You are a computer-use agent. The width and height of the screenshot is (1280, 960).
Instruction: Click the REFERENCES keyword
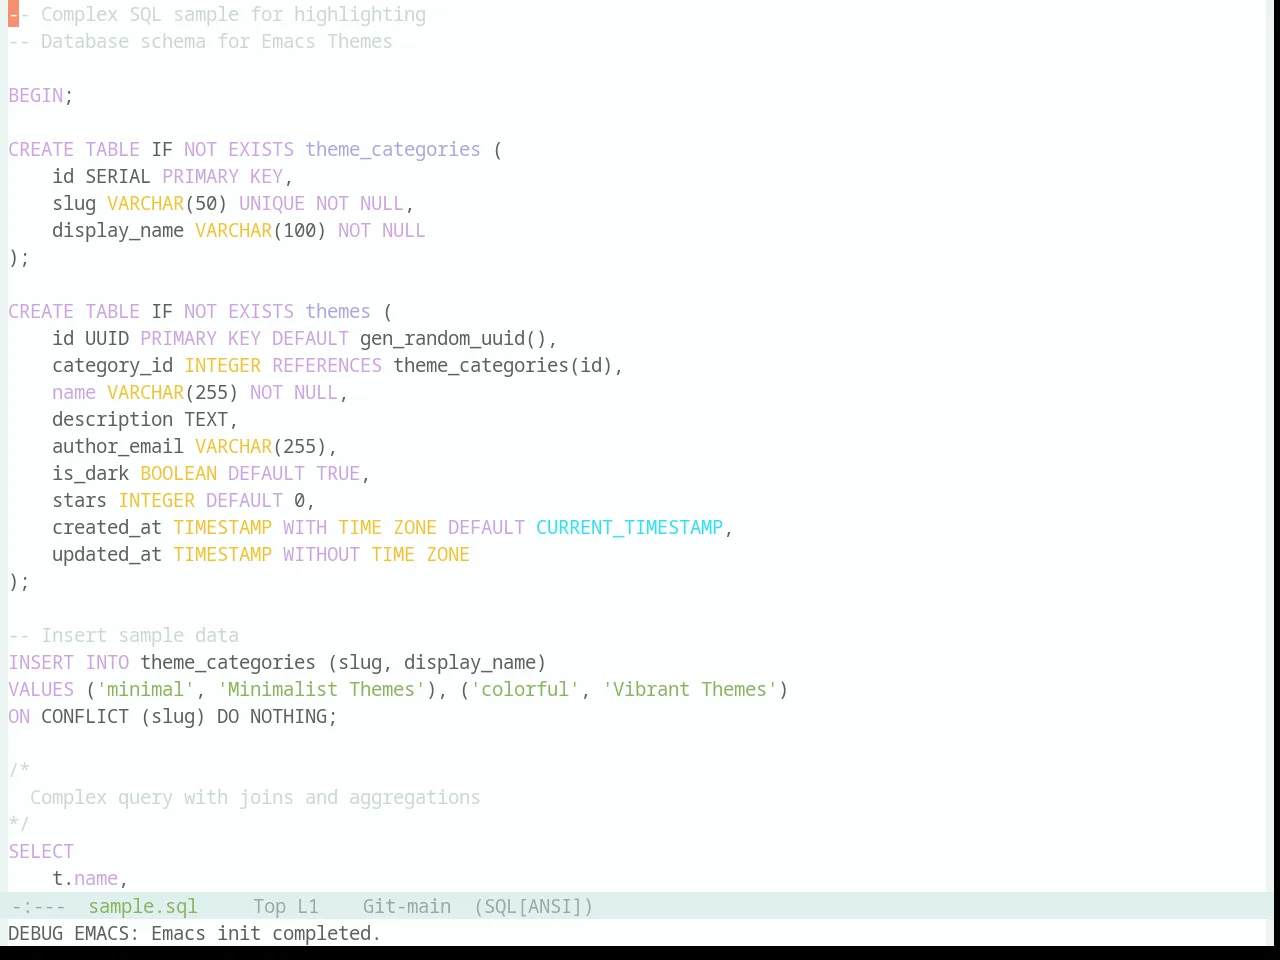click(x=327, y=365)
